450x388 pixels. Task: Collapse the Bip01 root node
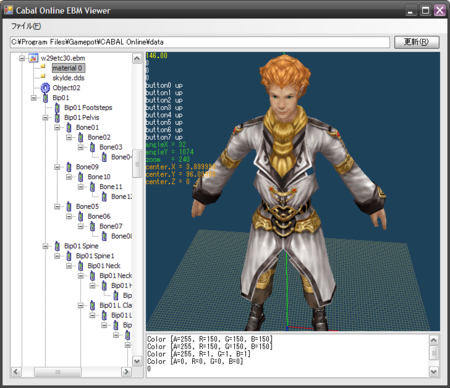click(x=34, y=98)
